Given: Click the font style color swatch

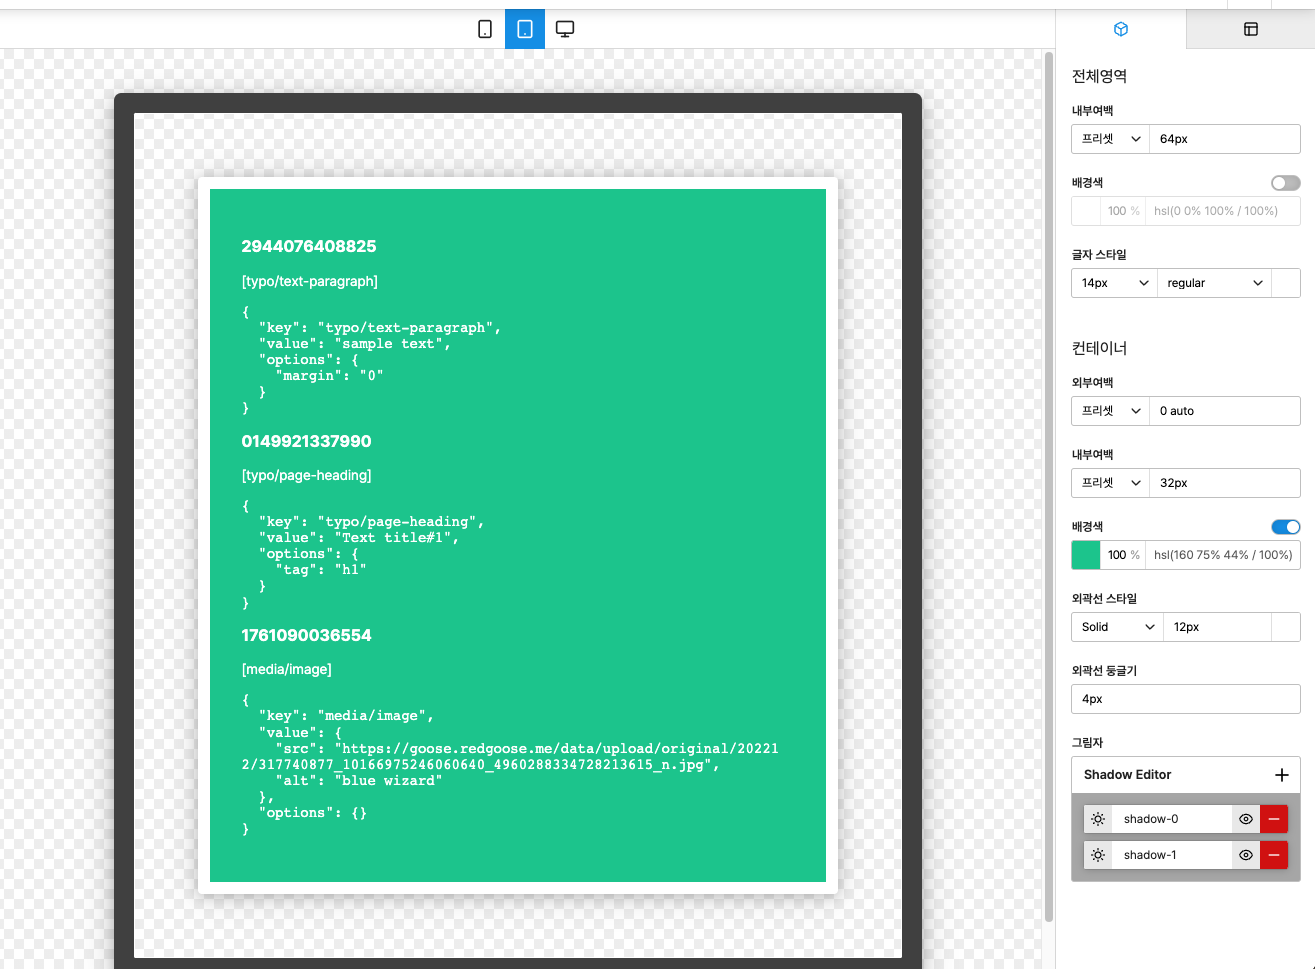Looking at the screenshot, I should [x=1286, y=283].
